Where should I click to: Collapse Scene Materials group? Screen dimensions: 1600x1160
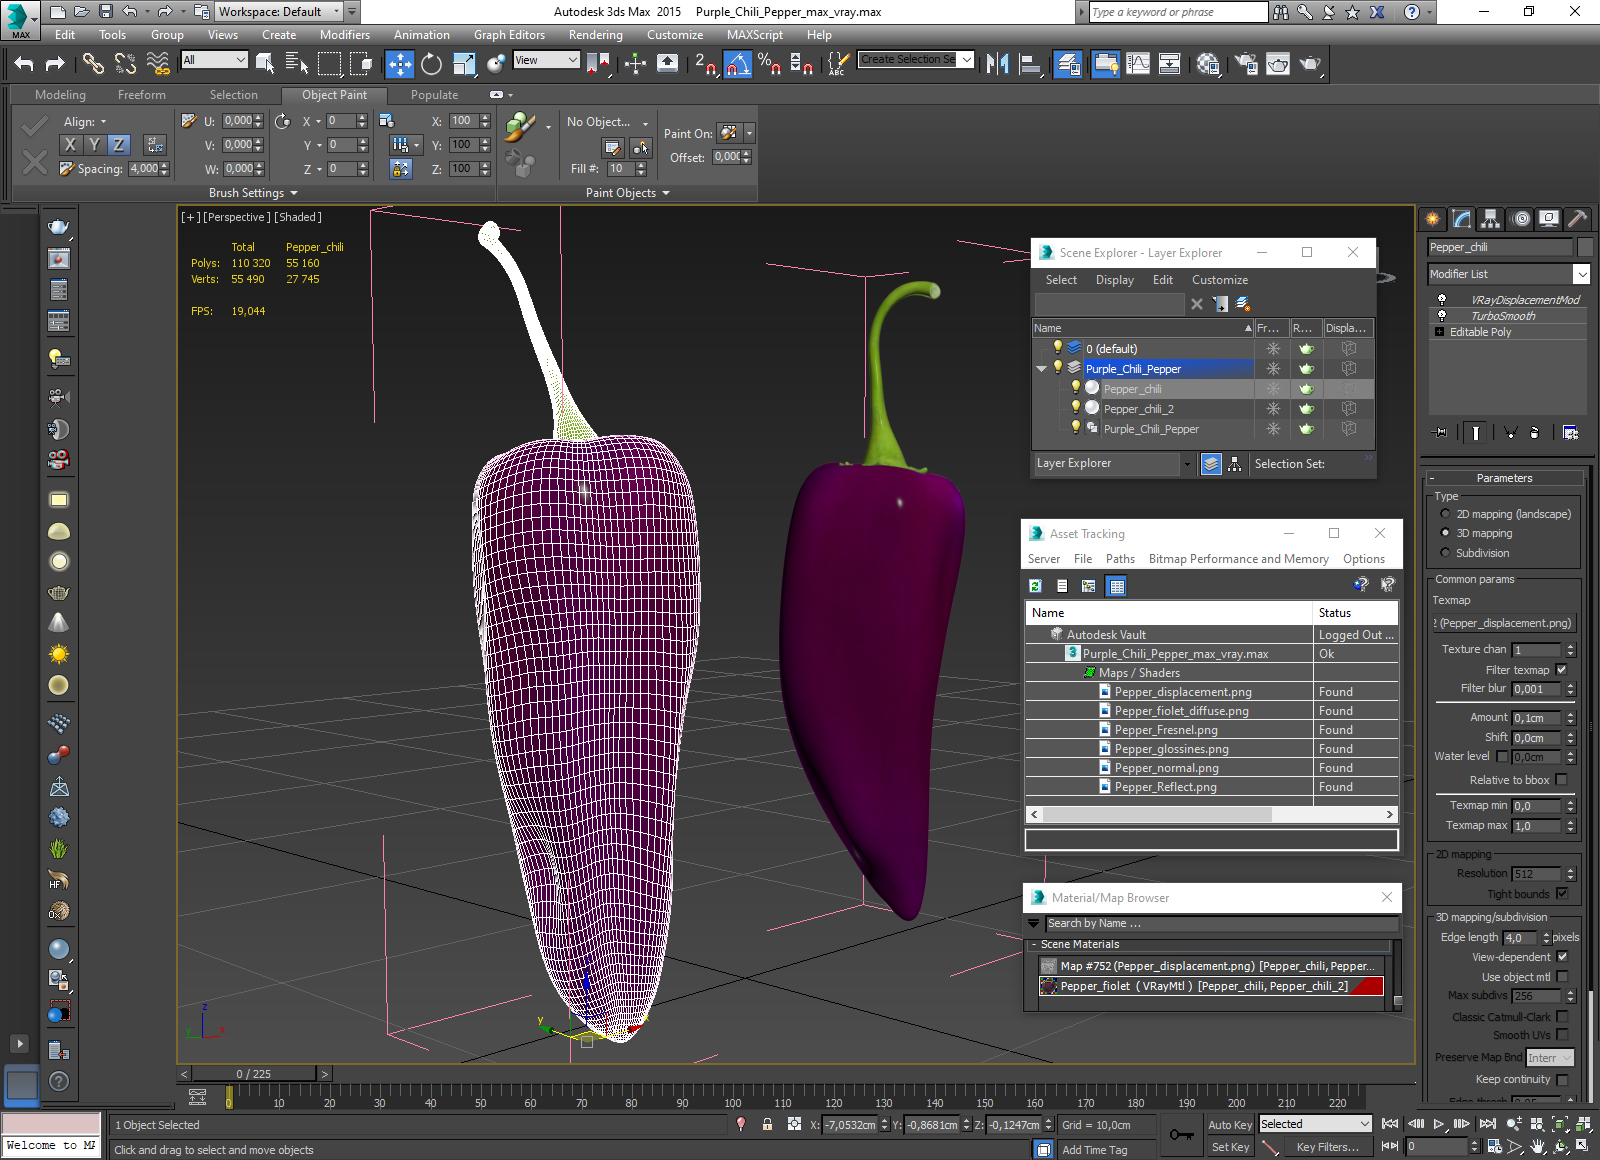tap(1033, 944)
